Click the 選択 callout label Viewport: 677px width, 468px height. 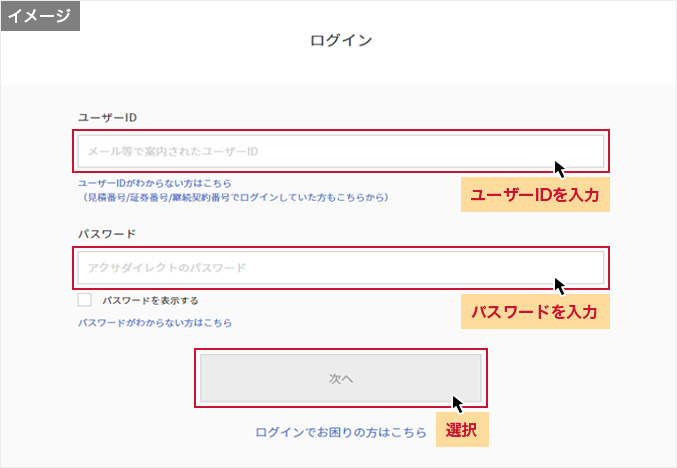(462, 431)
